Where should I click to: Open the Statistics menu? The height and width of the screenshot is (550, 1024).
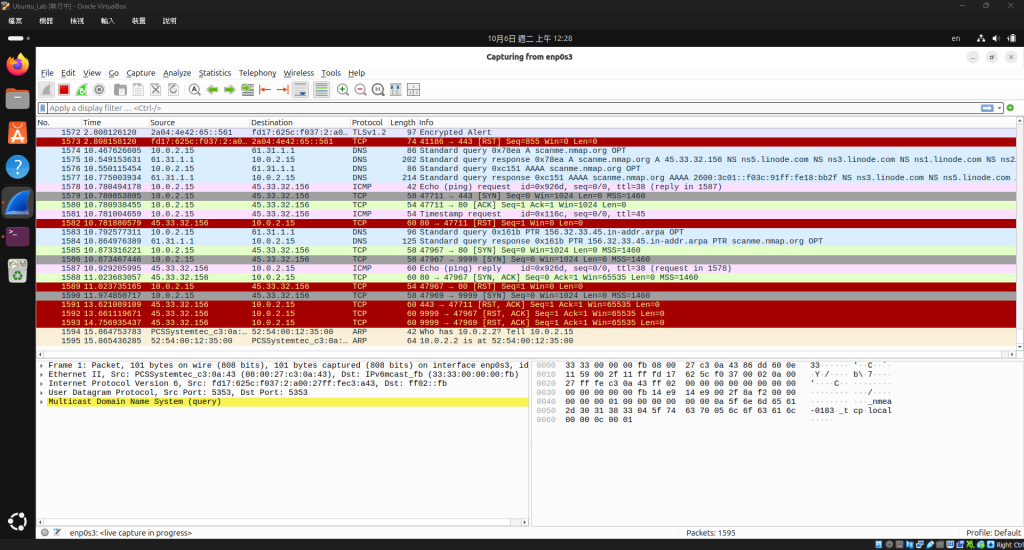click(x=215, y=73)
